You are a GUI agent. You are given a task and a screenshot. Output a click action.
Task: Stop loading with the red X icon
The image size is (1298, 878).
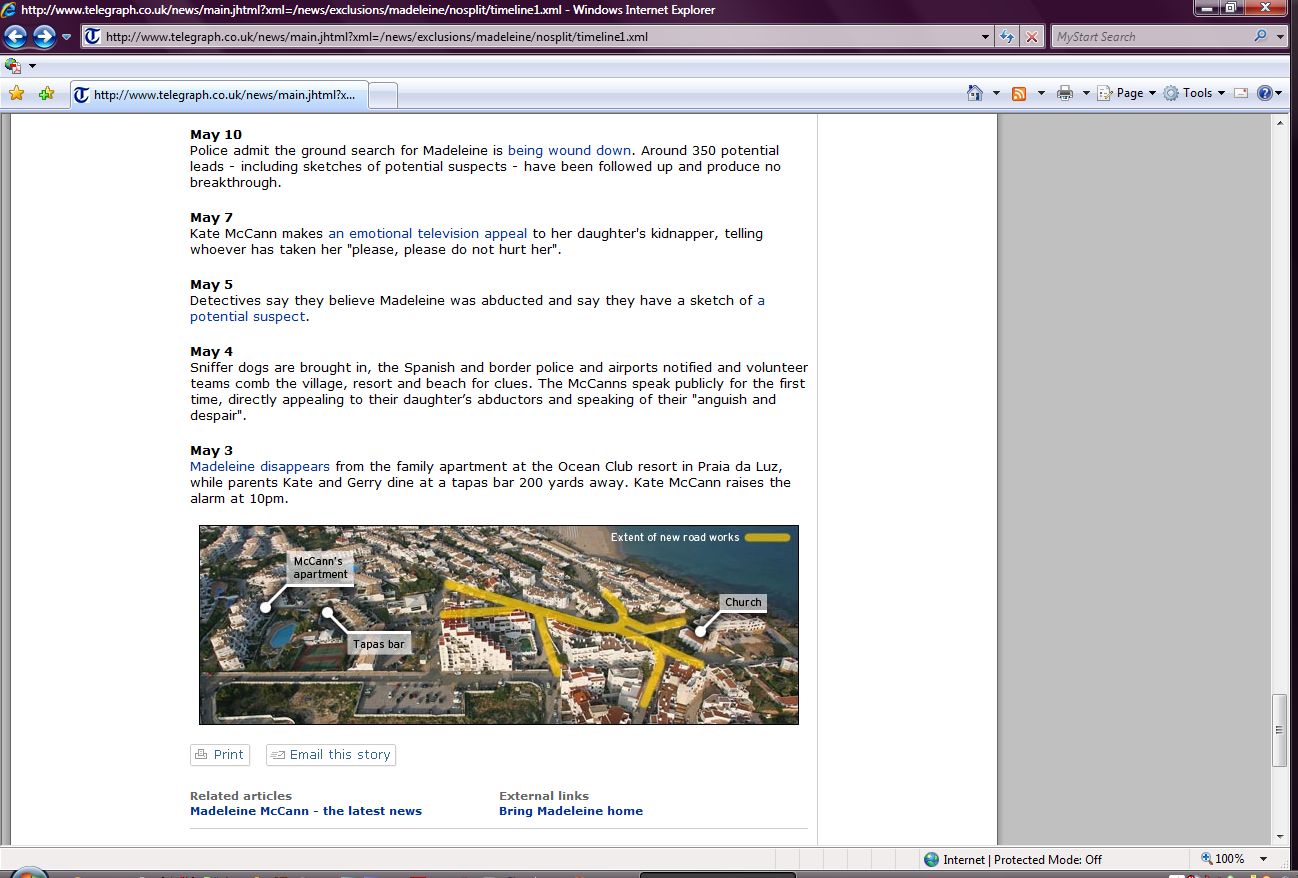[1032, 37]
